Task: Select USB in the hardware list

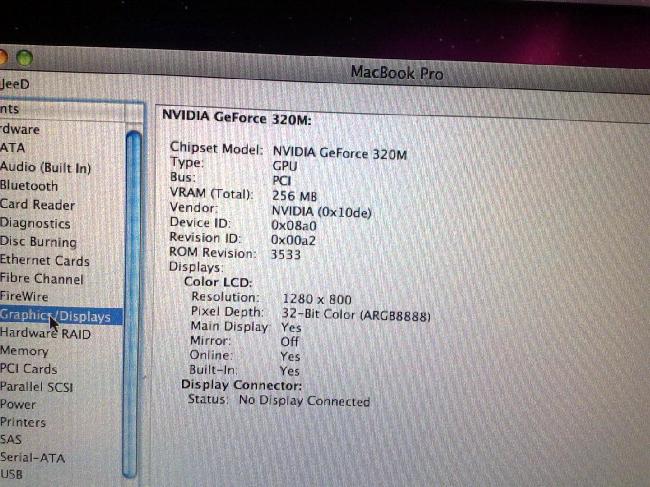Action: click(x=12, y=474)
